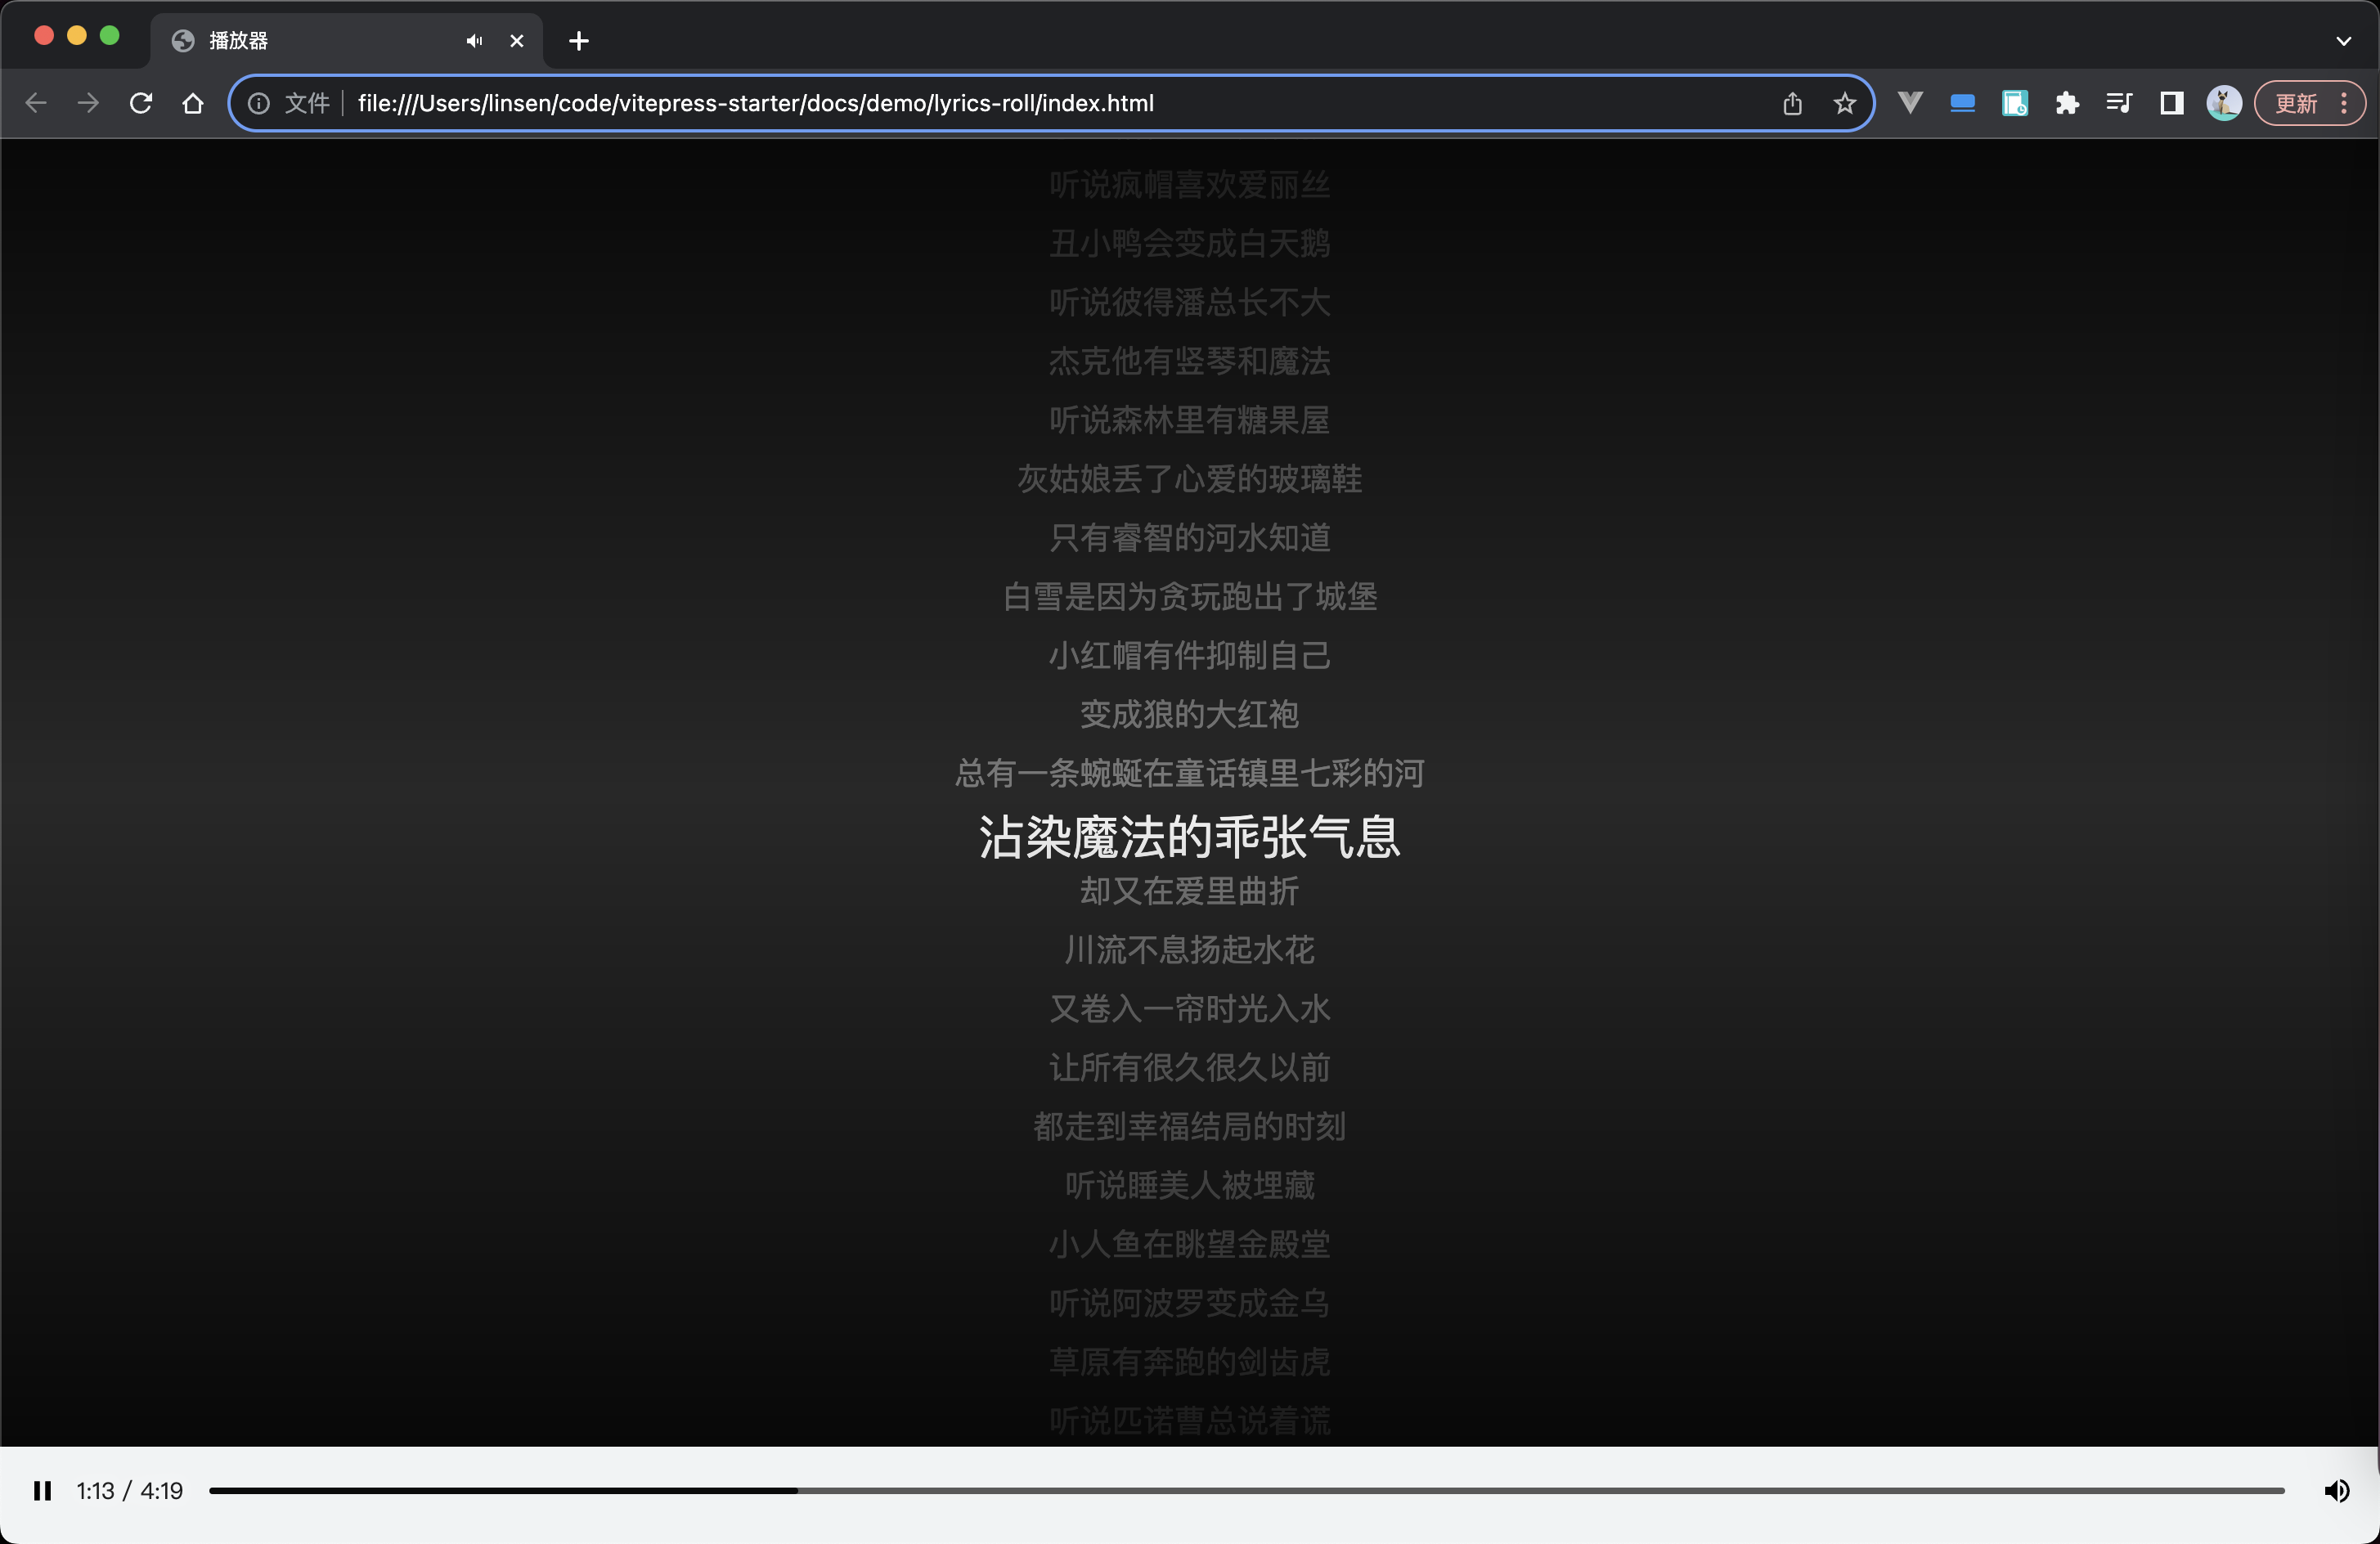Click lyric line 听说阿波罗变成金乌
Screen dimensions: 2380x1544
click(1189, 1304)
